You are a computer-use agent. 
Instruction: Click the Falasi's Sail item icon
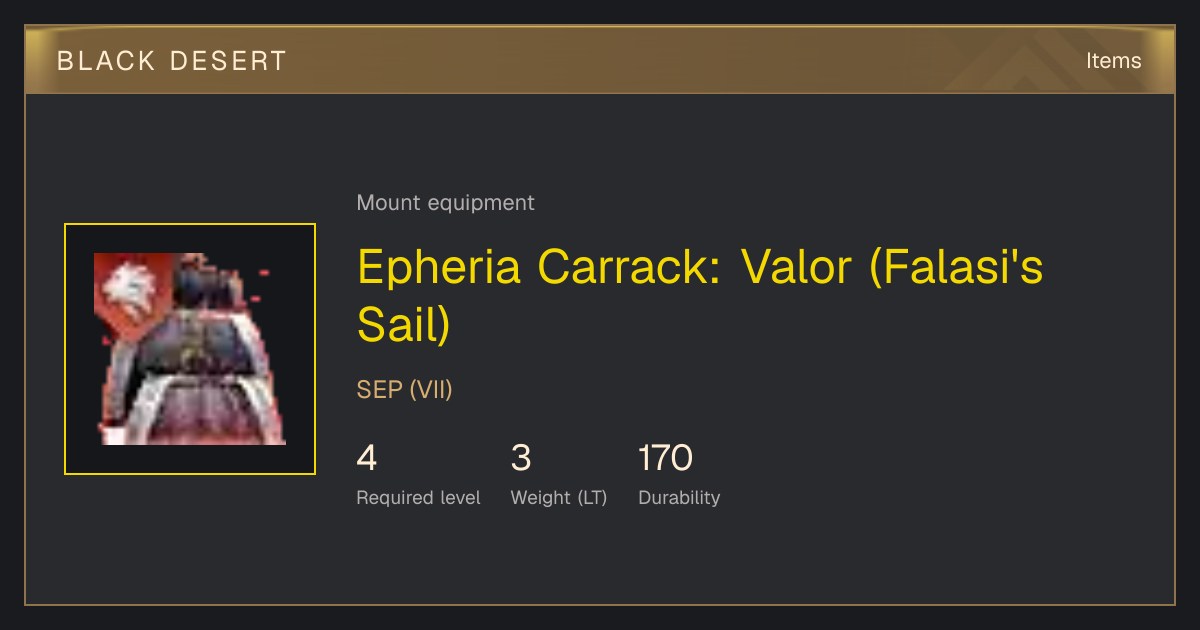[190, 349]
